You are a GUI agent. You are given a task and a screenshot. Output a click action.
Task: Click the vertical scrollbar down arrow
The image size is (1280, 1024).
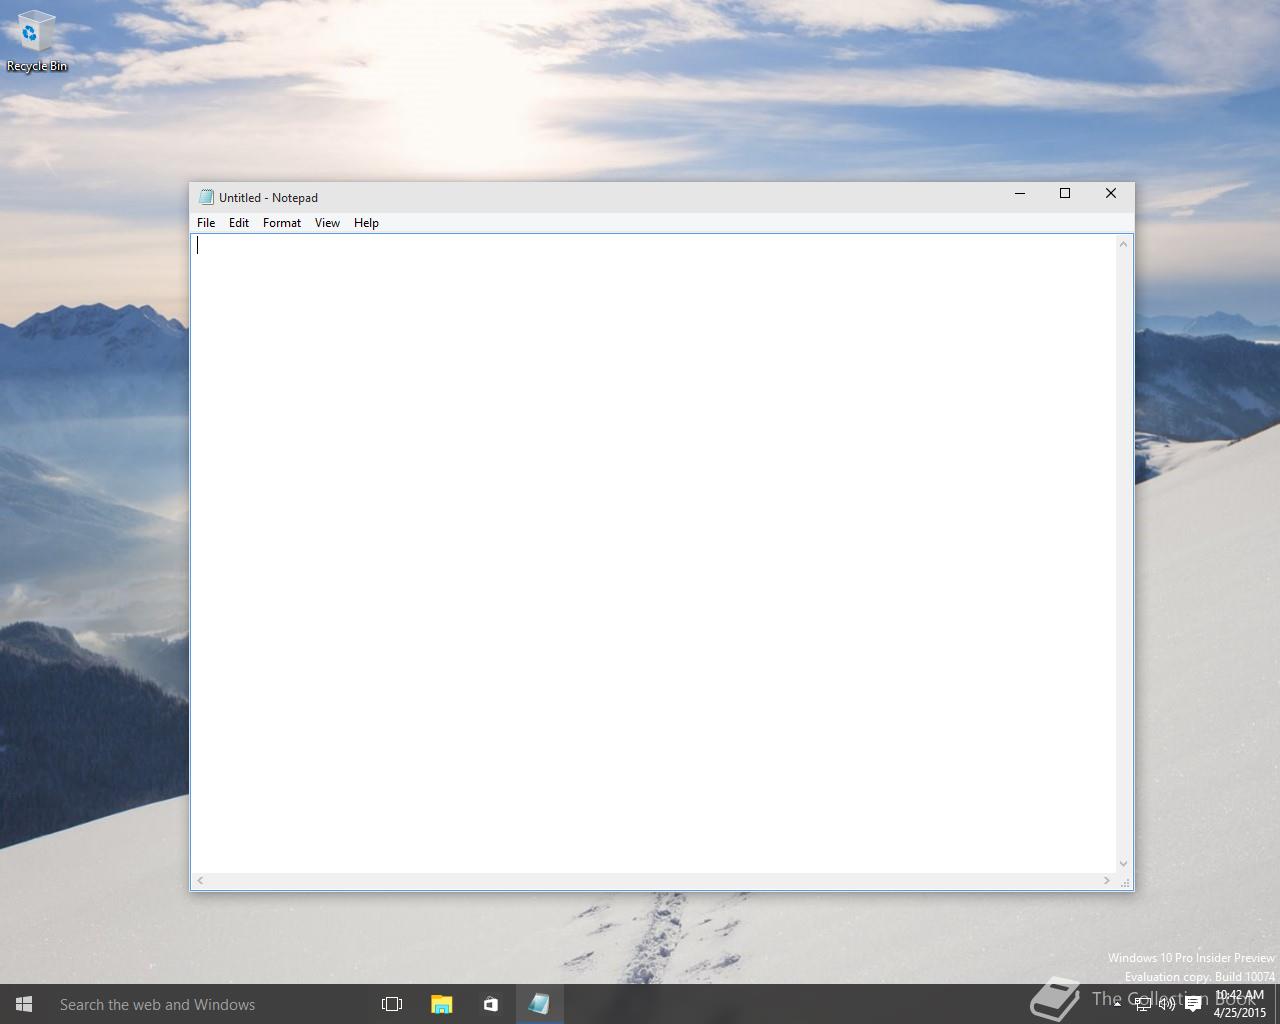[x=1124, y=864]
